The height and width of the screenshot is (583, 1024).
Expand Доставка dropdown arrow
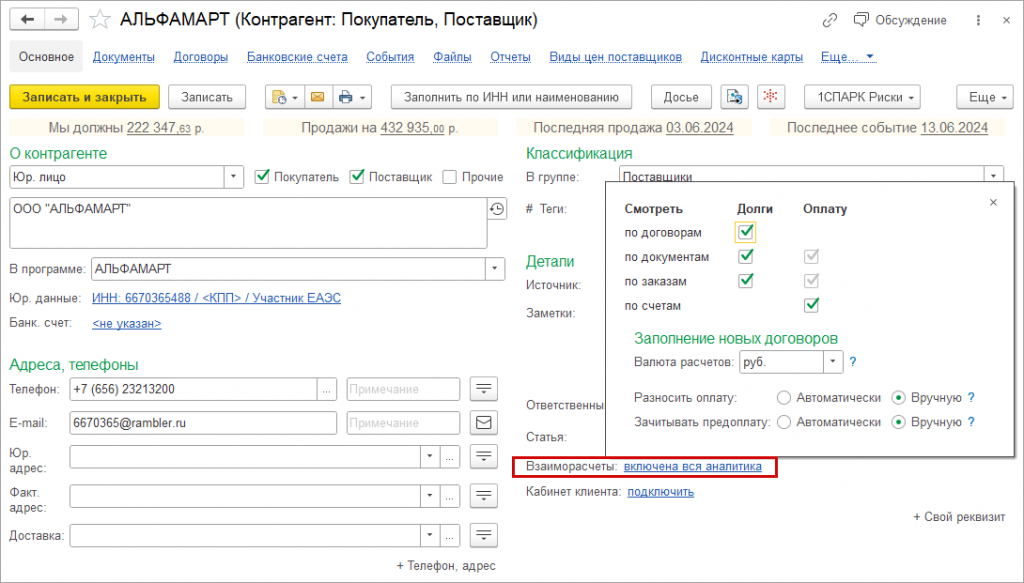(x=430, y=535)
